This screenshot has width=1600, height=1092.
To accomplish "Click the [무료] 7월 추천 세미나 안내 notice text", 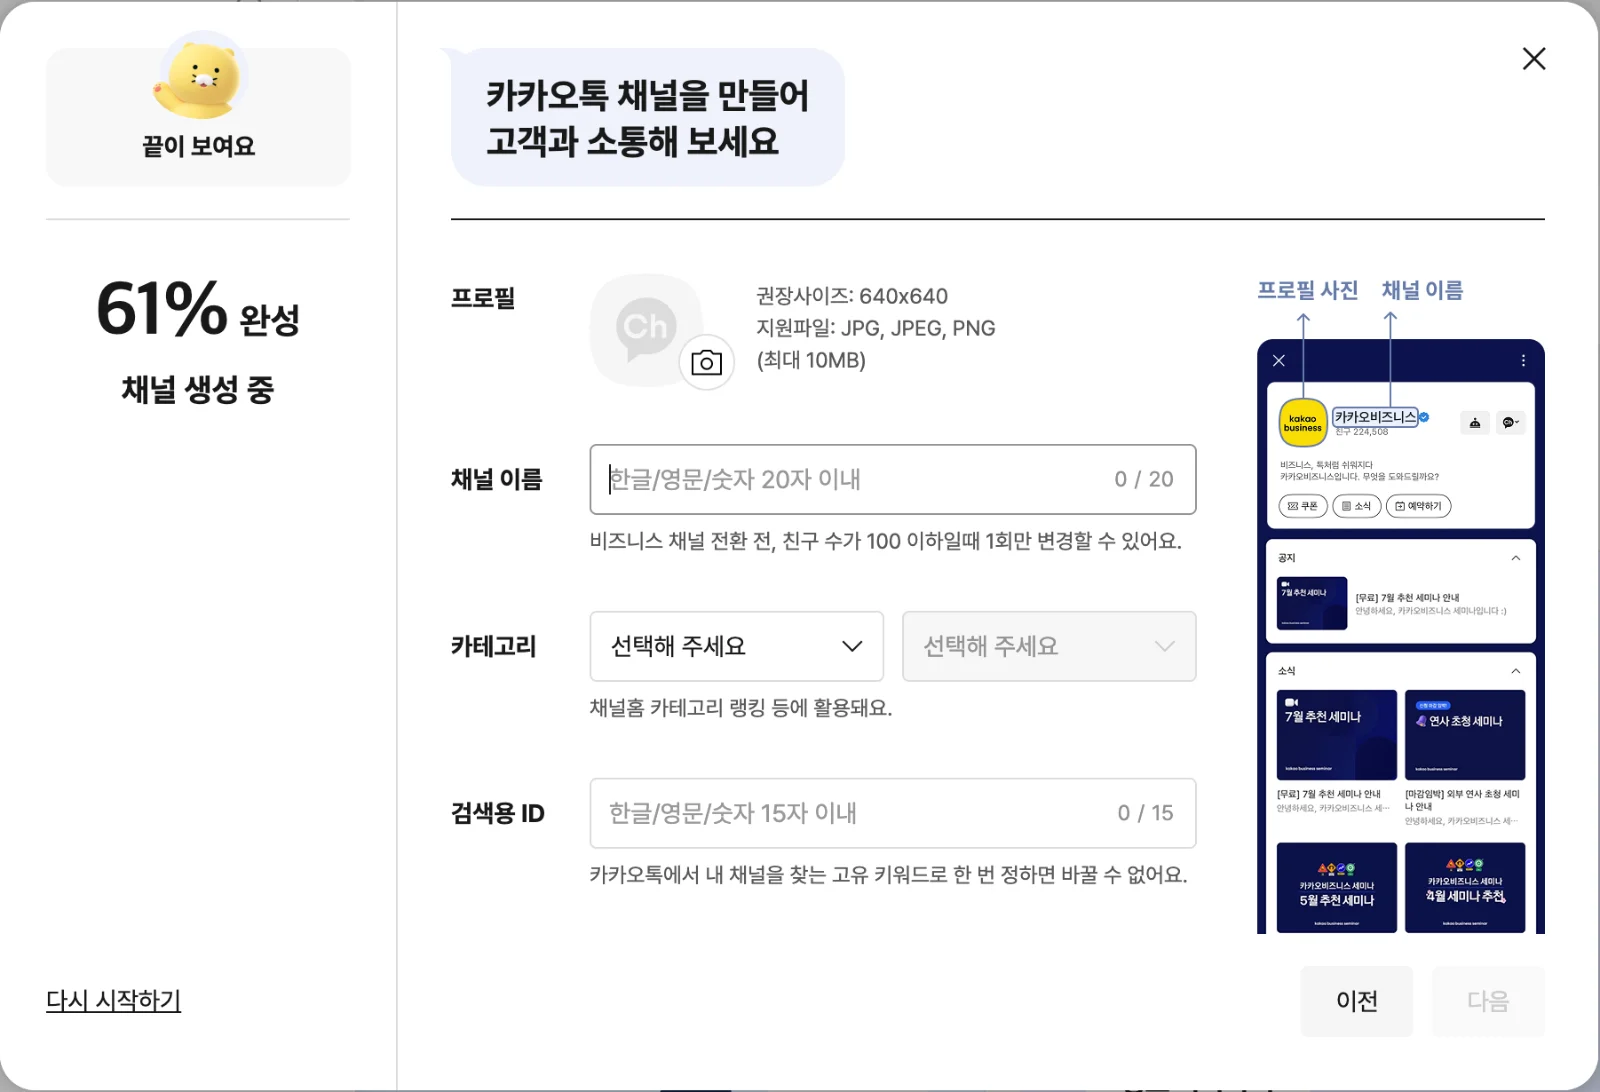I will pos(1407,598).
